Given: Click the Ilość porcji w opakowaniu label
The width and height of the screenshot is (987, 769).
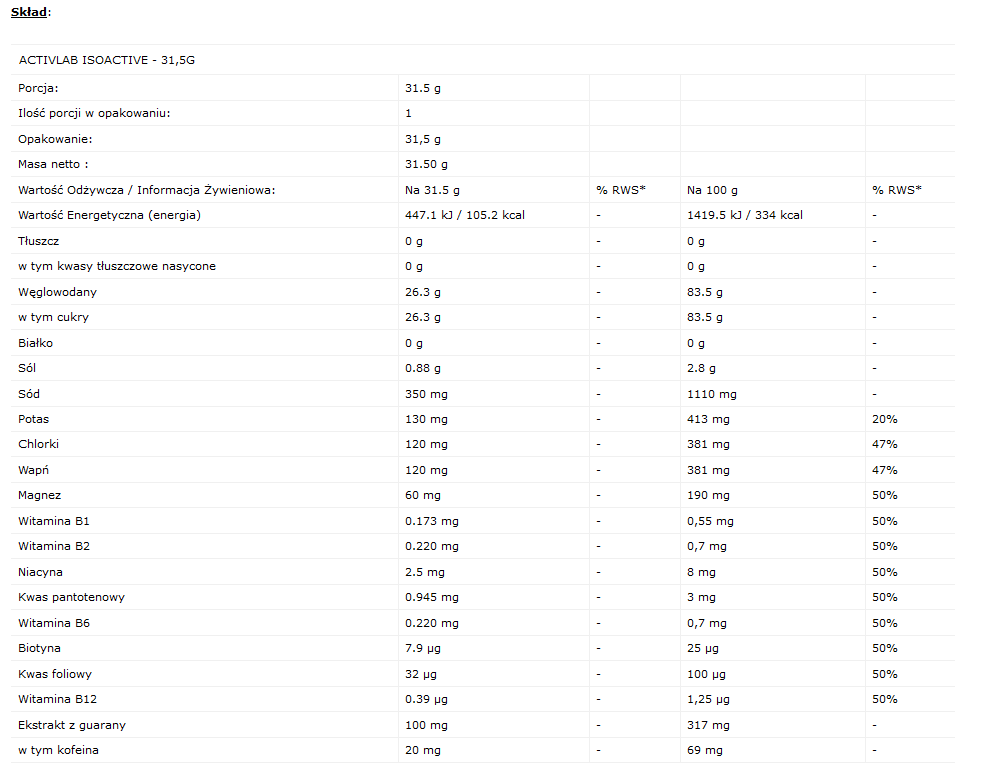Looking at the screenshot, I should click(94, 113).
